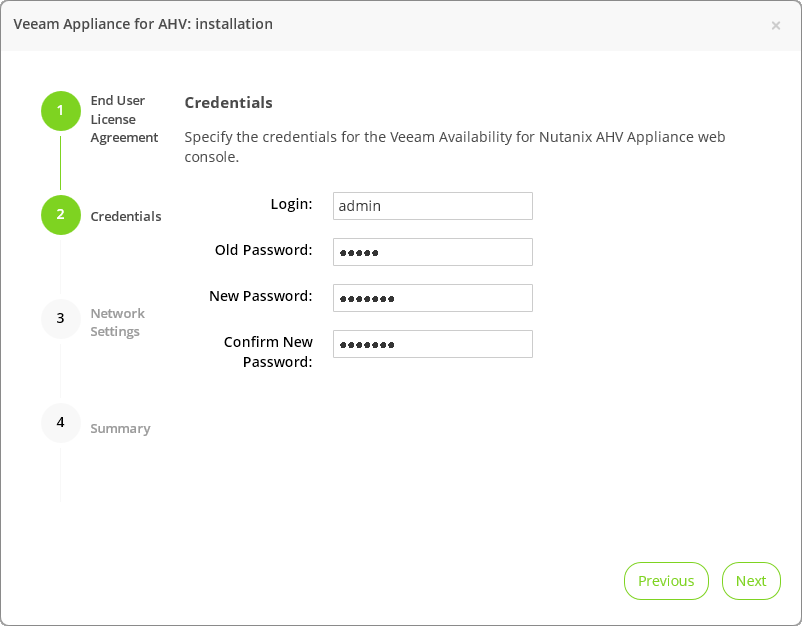Click into the Old Password field

tap(432, 252)
